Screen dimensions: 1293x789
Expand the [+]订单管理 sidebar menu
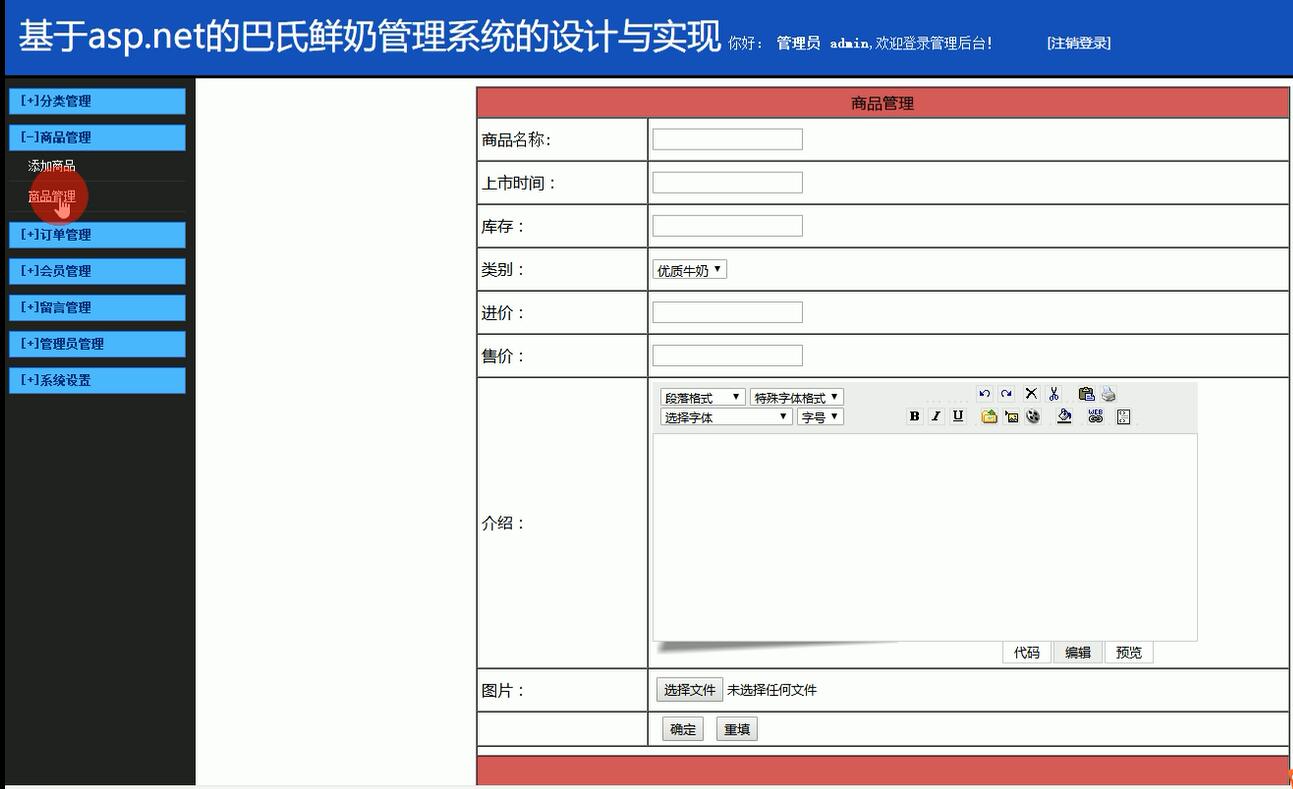(97, 234)
